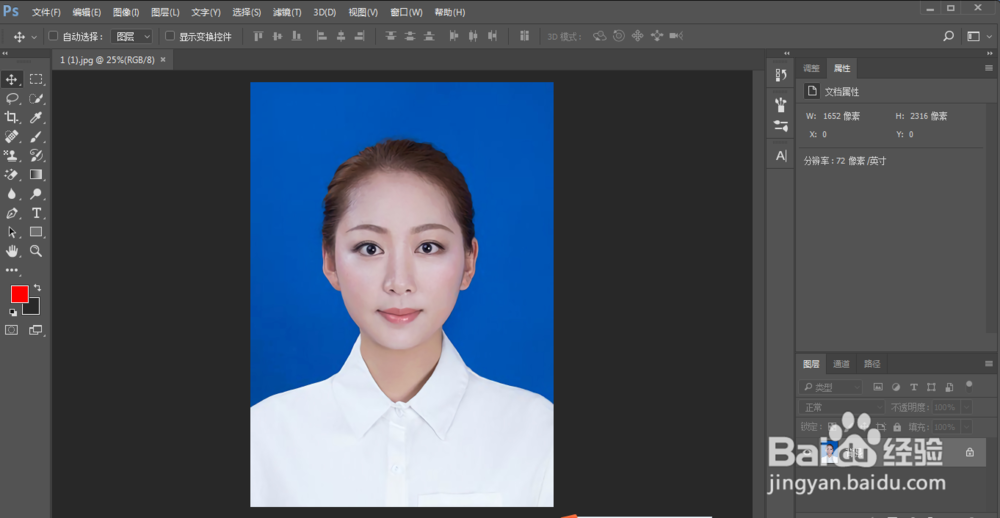Open the Edit Toolbar three-dots button
The image size is (1000, 518).
click(x=11, y=270)
